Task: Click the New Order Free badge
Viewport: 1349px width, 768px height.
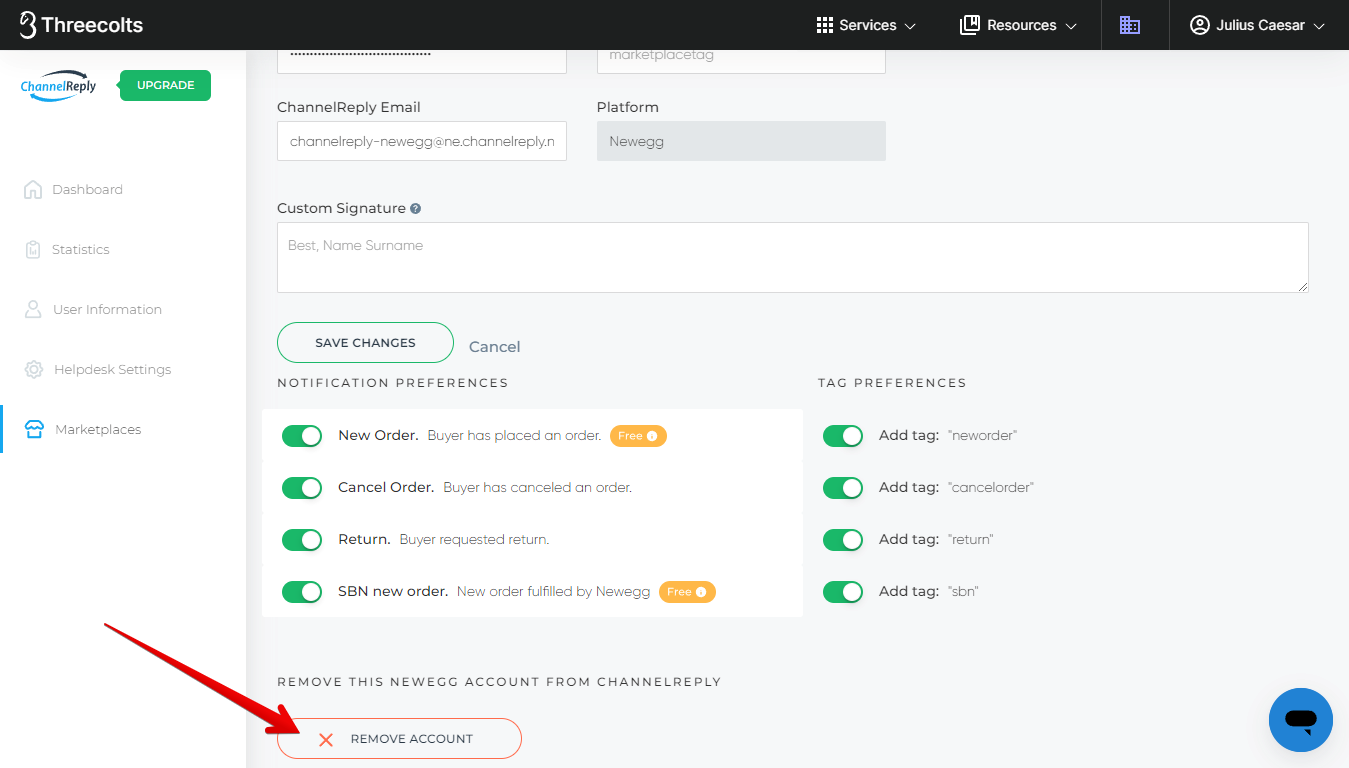Action: 638,436
